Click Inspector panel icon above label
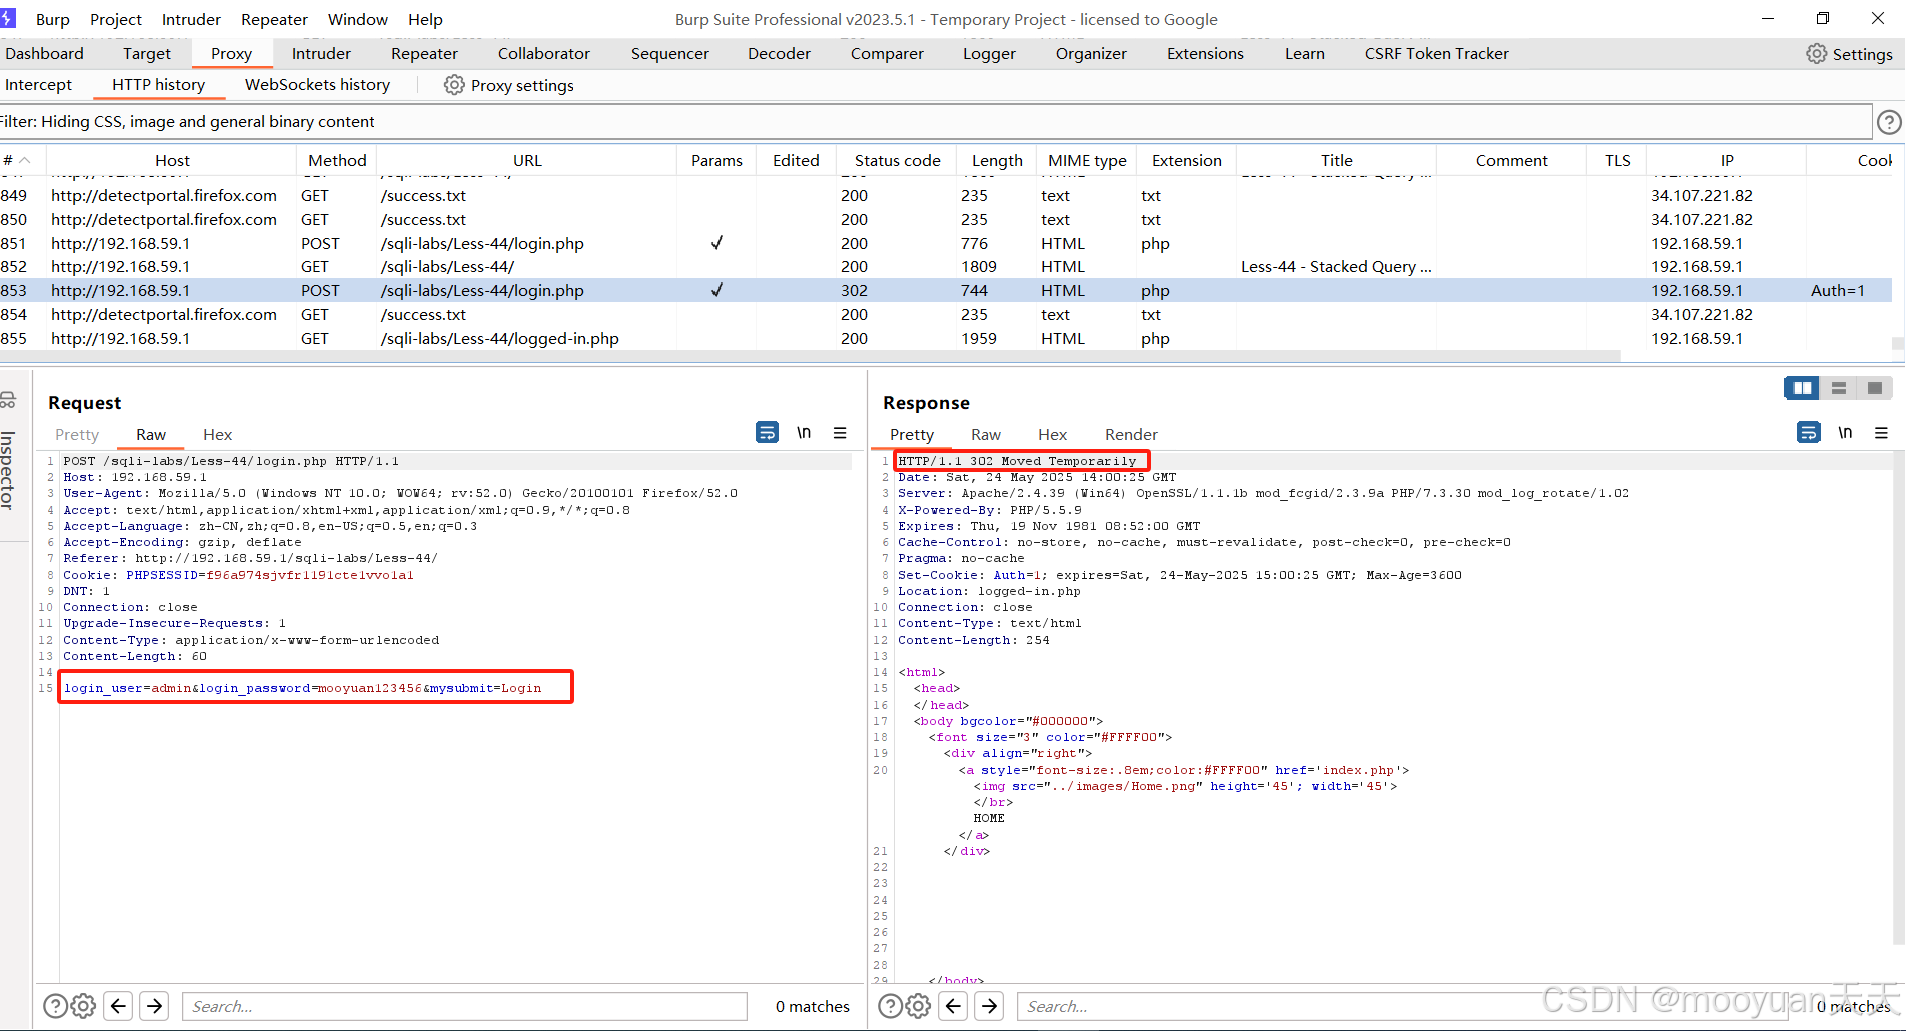Image resolution: width=1906 pixels, height=1031 pixels. tap(8, 401)
